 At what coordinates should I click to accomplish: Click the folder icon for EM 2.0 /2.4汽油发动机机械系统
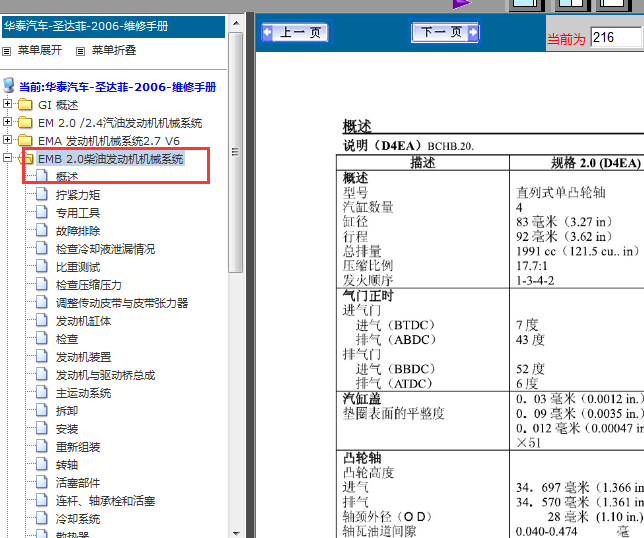(x=25, y=122)
